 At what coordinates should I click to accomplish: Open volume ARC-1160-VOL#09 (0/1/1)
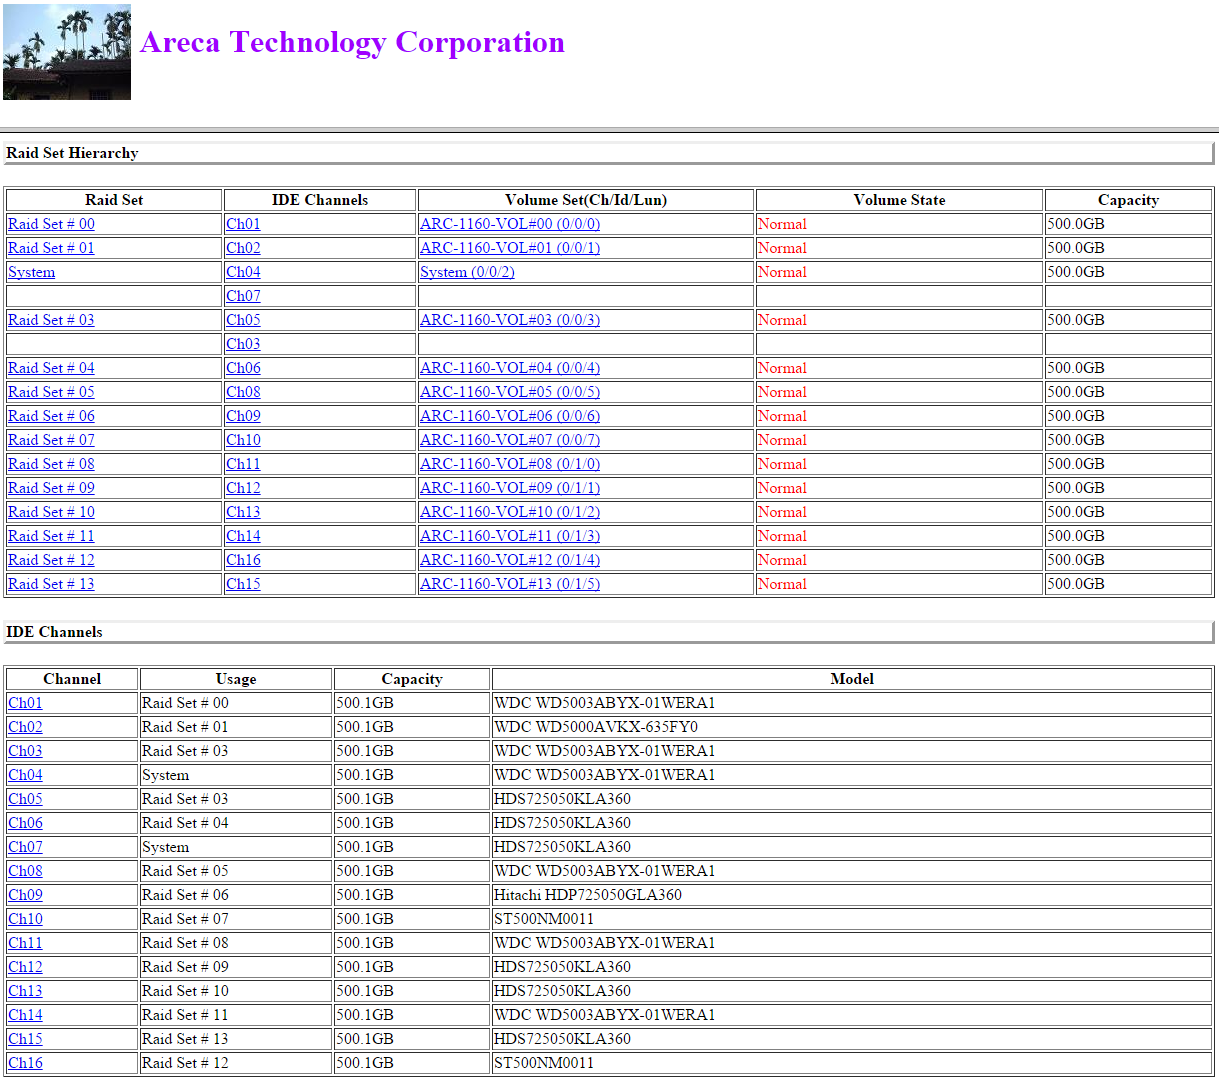coord(510,488)
